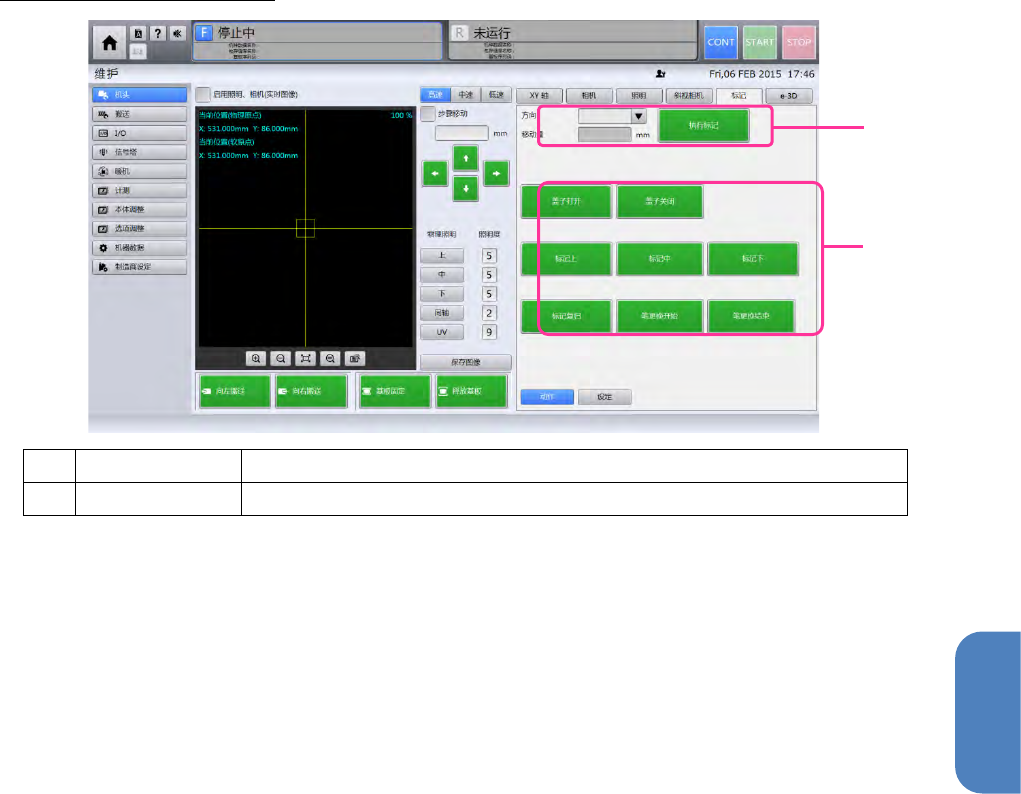Click the 笔更换开始 pen change start button
Viewport: 1021px width, 794px height.
tap(660, 316)
